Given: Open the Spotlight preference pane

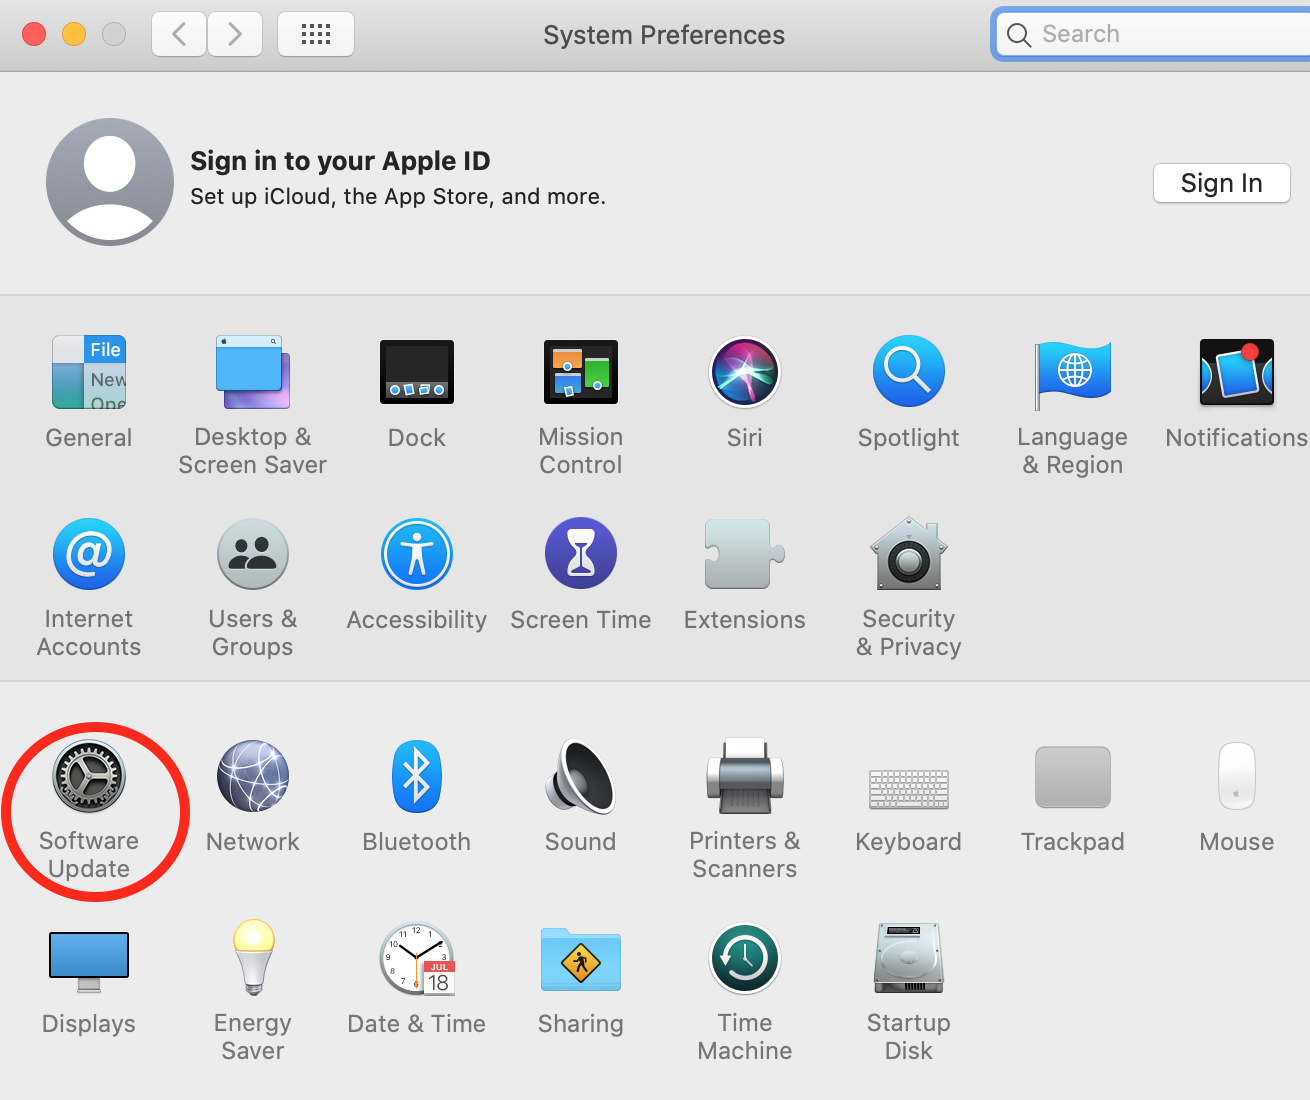Looking at the screenshot, I should 908,373.
